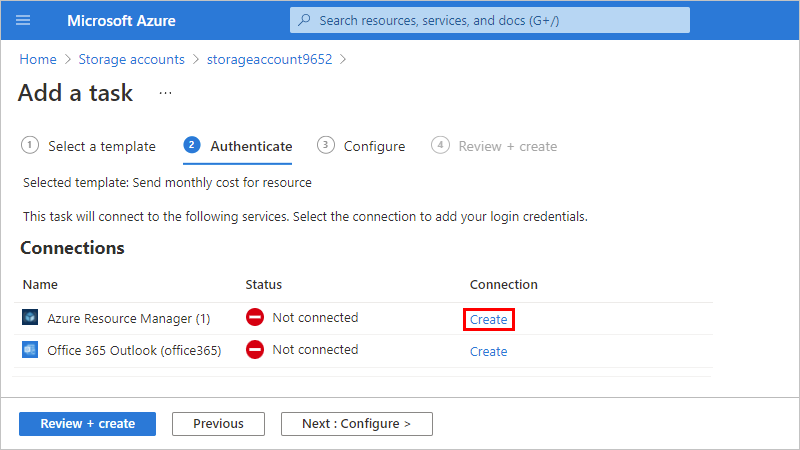Screen dimensions: 800x450
Task: Click 'This task will connect' description text
Action: 305,217
